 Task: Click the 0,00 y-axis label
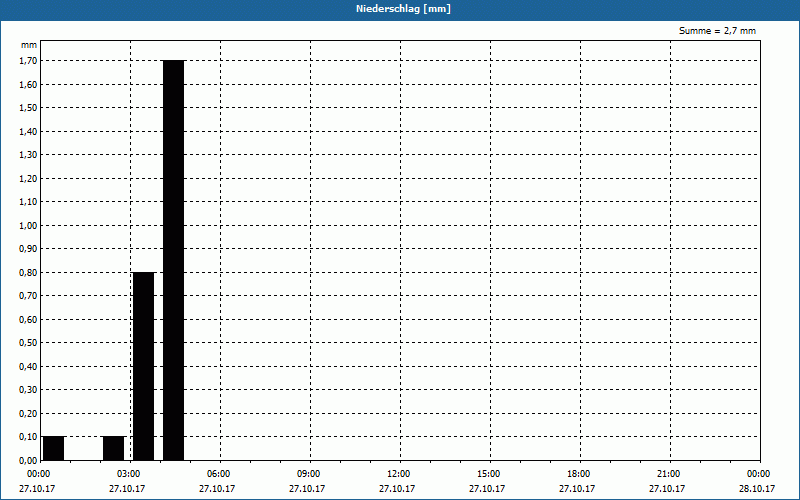click(x=28, y=461)
